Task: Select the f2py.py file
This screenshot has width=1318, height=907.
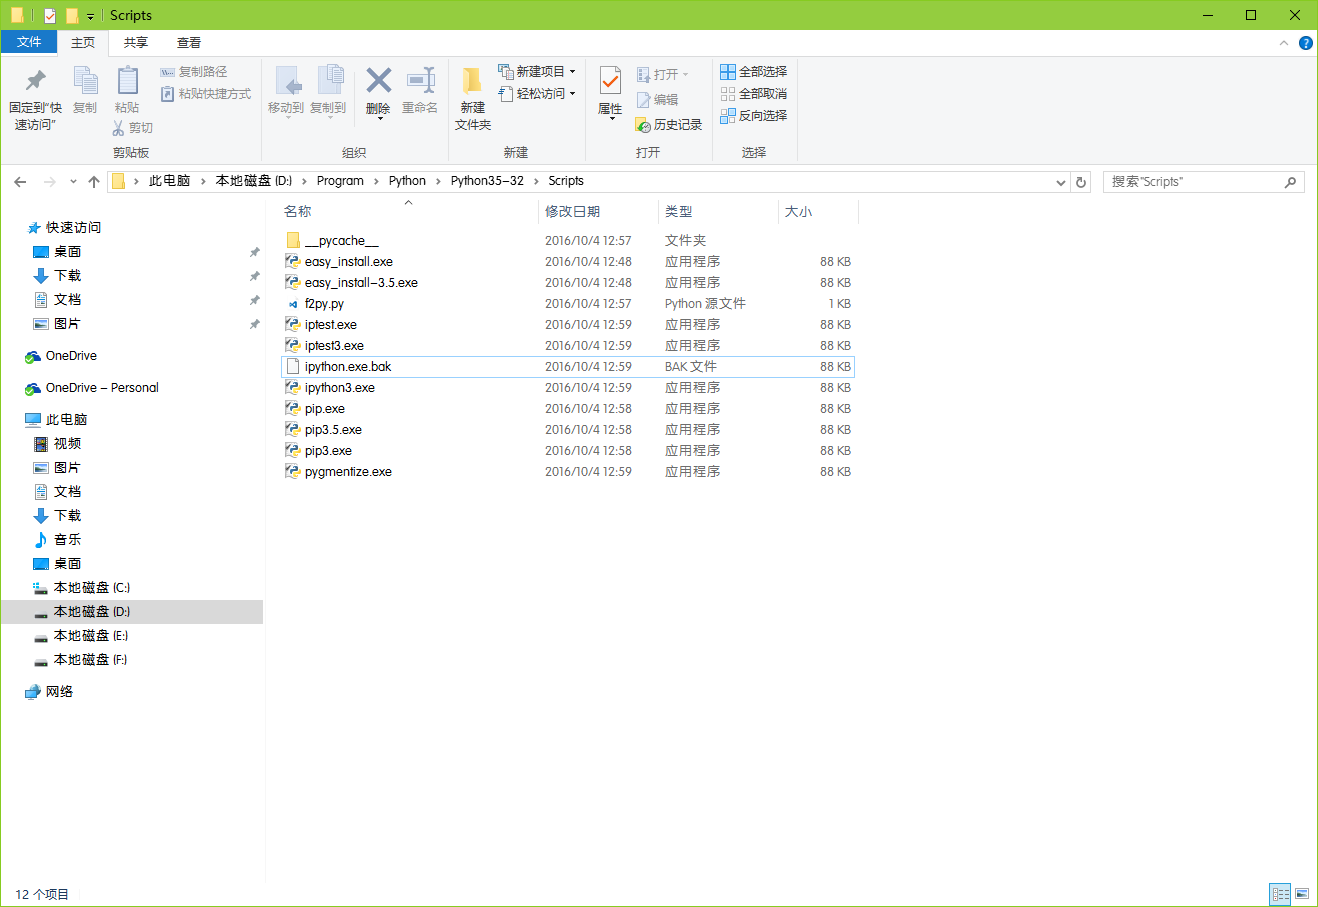Action: point(568,304)
